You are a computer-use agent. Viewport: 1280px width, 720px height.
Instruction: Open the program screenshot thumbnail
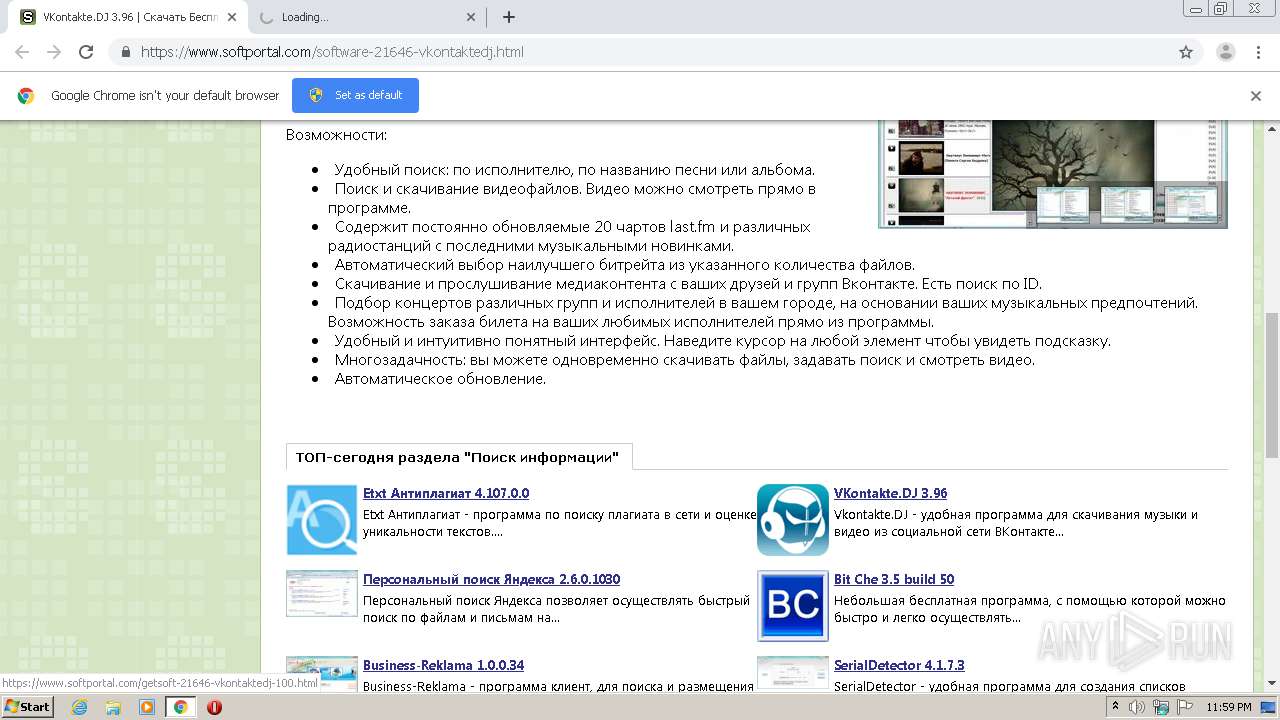1053,173
